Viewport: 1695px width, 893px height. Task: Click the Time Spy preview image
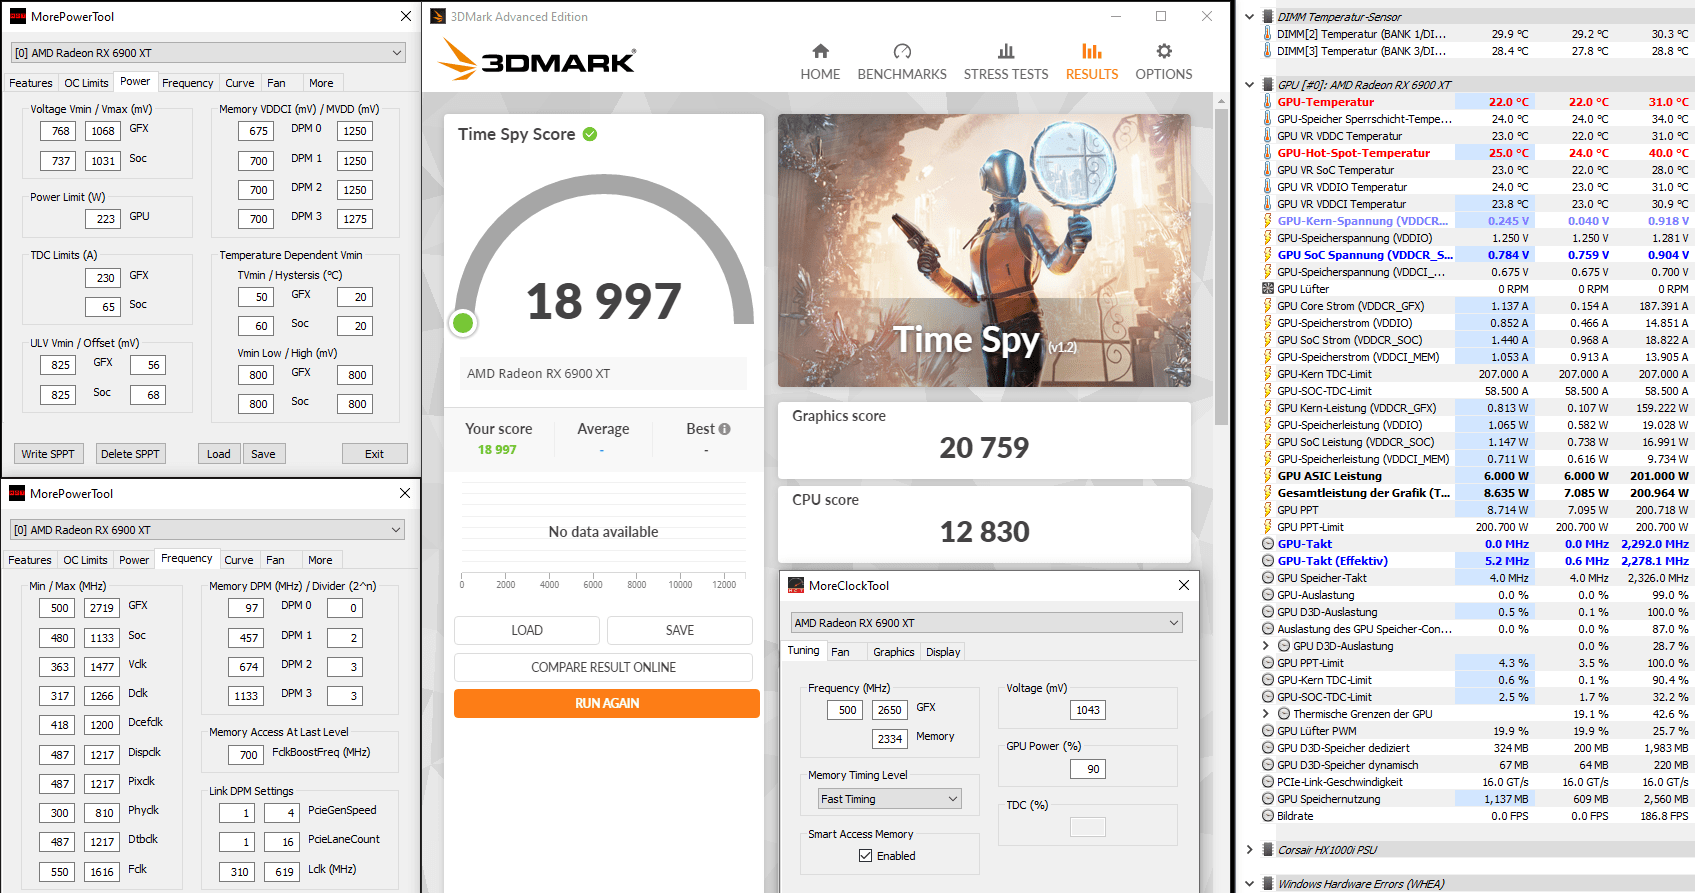984,250
